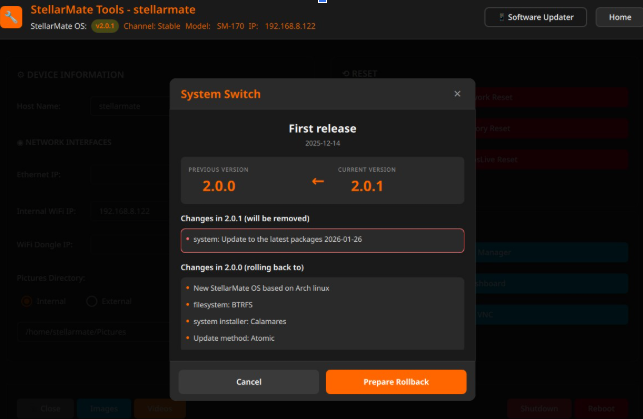Click the dimmed Reboot button
The height and width of the screenshot is (419, 643).
[601, 408]
